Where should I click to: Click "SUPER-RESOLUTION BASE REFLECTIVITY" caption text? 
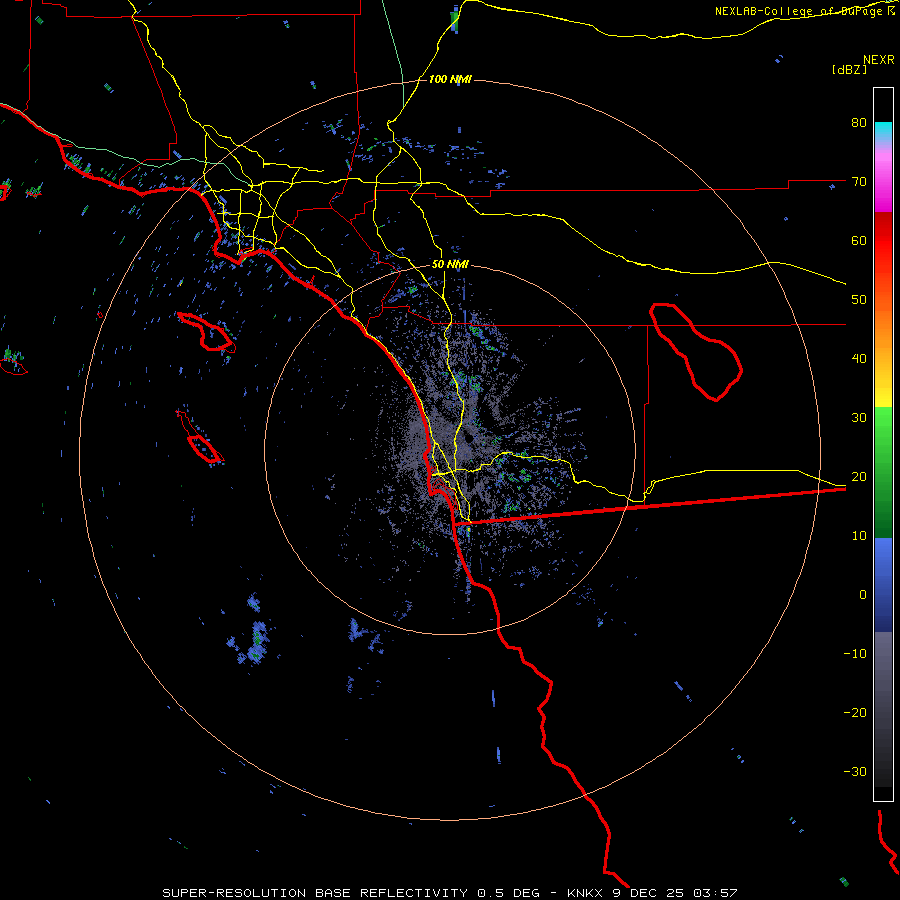315,893
